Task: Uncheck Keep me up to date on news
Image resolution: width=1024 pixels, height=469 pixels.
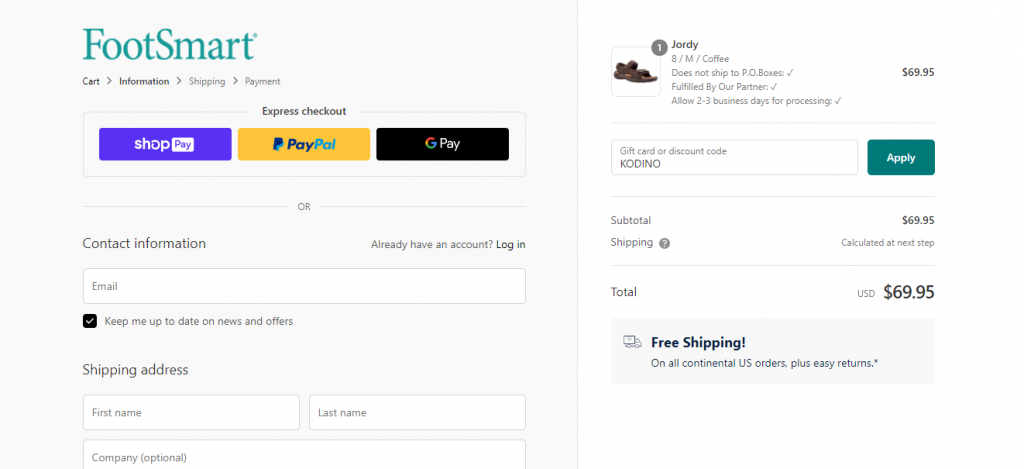Action: (89, 321)
